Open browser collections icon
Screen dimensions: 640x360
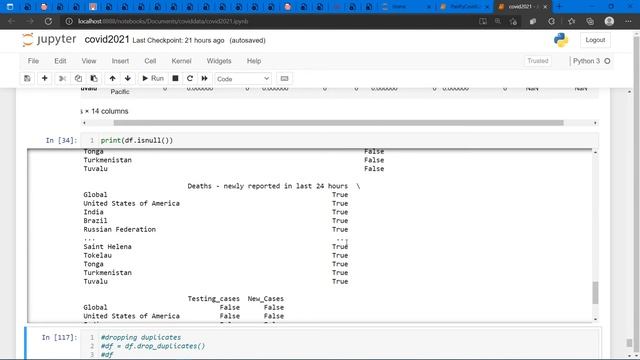pos(590,21)
